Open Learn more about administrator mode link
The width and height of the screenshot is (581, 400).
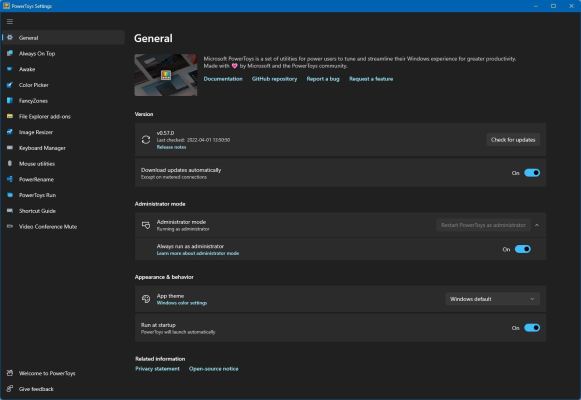coord(197,253)
